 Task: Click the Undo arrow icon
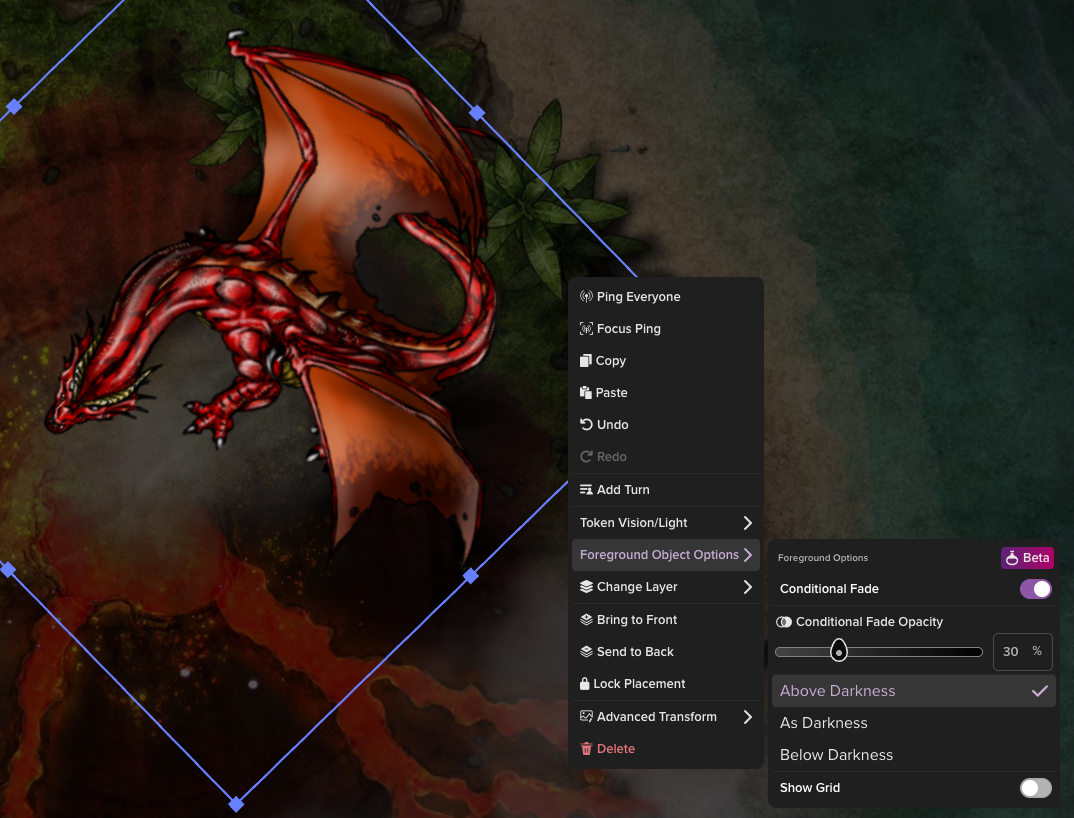(x=586, y=425)
